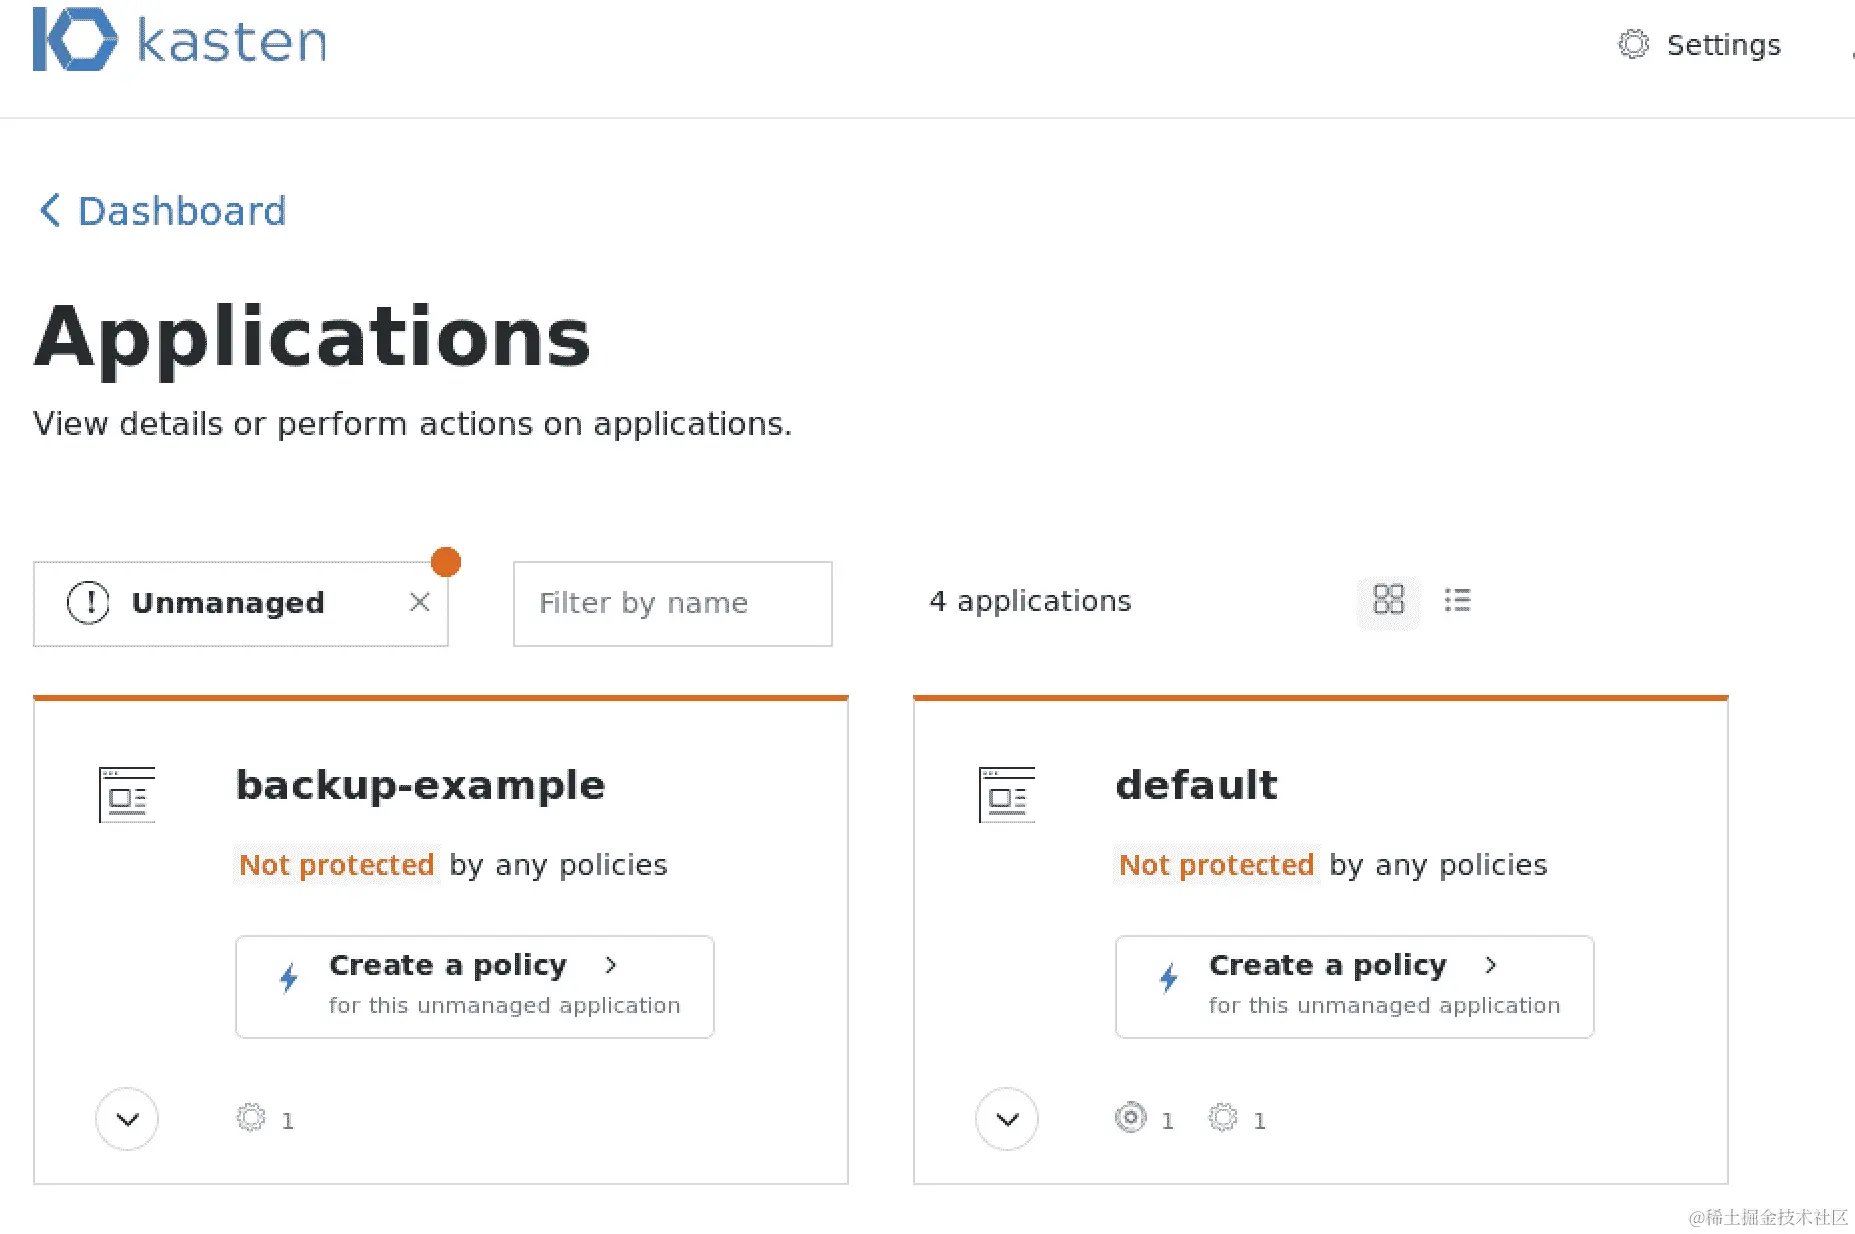Click the default application icon

[x=1007, y=794]
